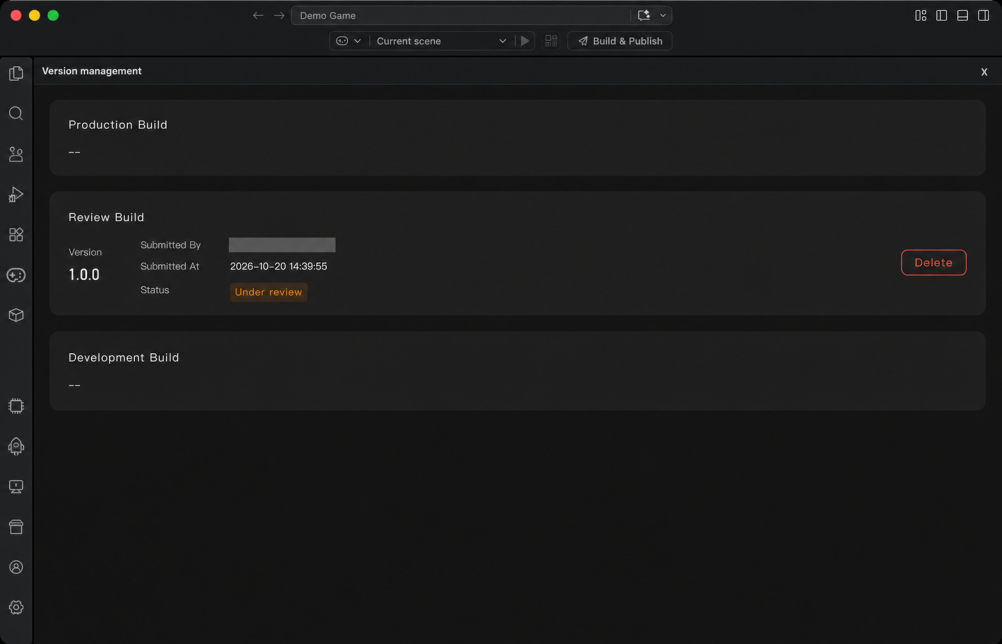Image resolution: width=1002 pixels, height=644 pixels.
Task: Open the run and debug sidebar icon
Action: [16, 194]
